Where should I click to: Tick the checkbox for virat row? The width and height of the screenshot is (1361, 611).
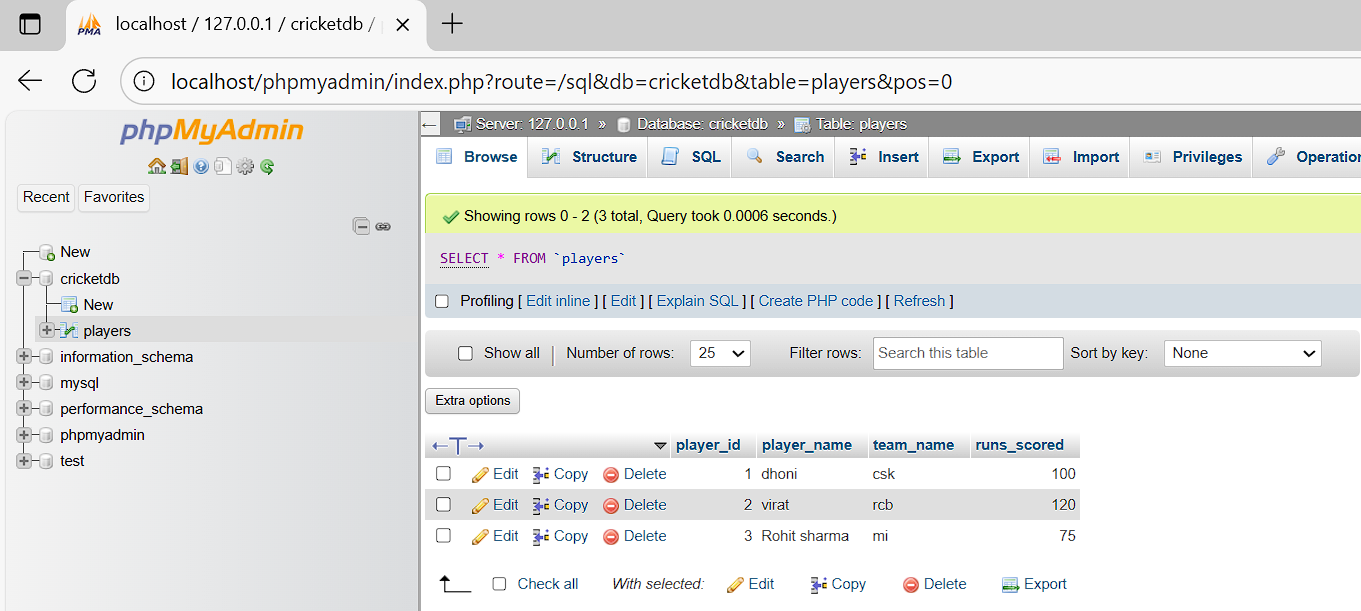[444, 505]
